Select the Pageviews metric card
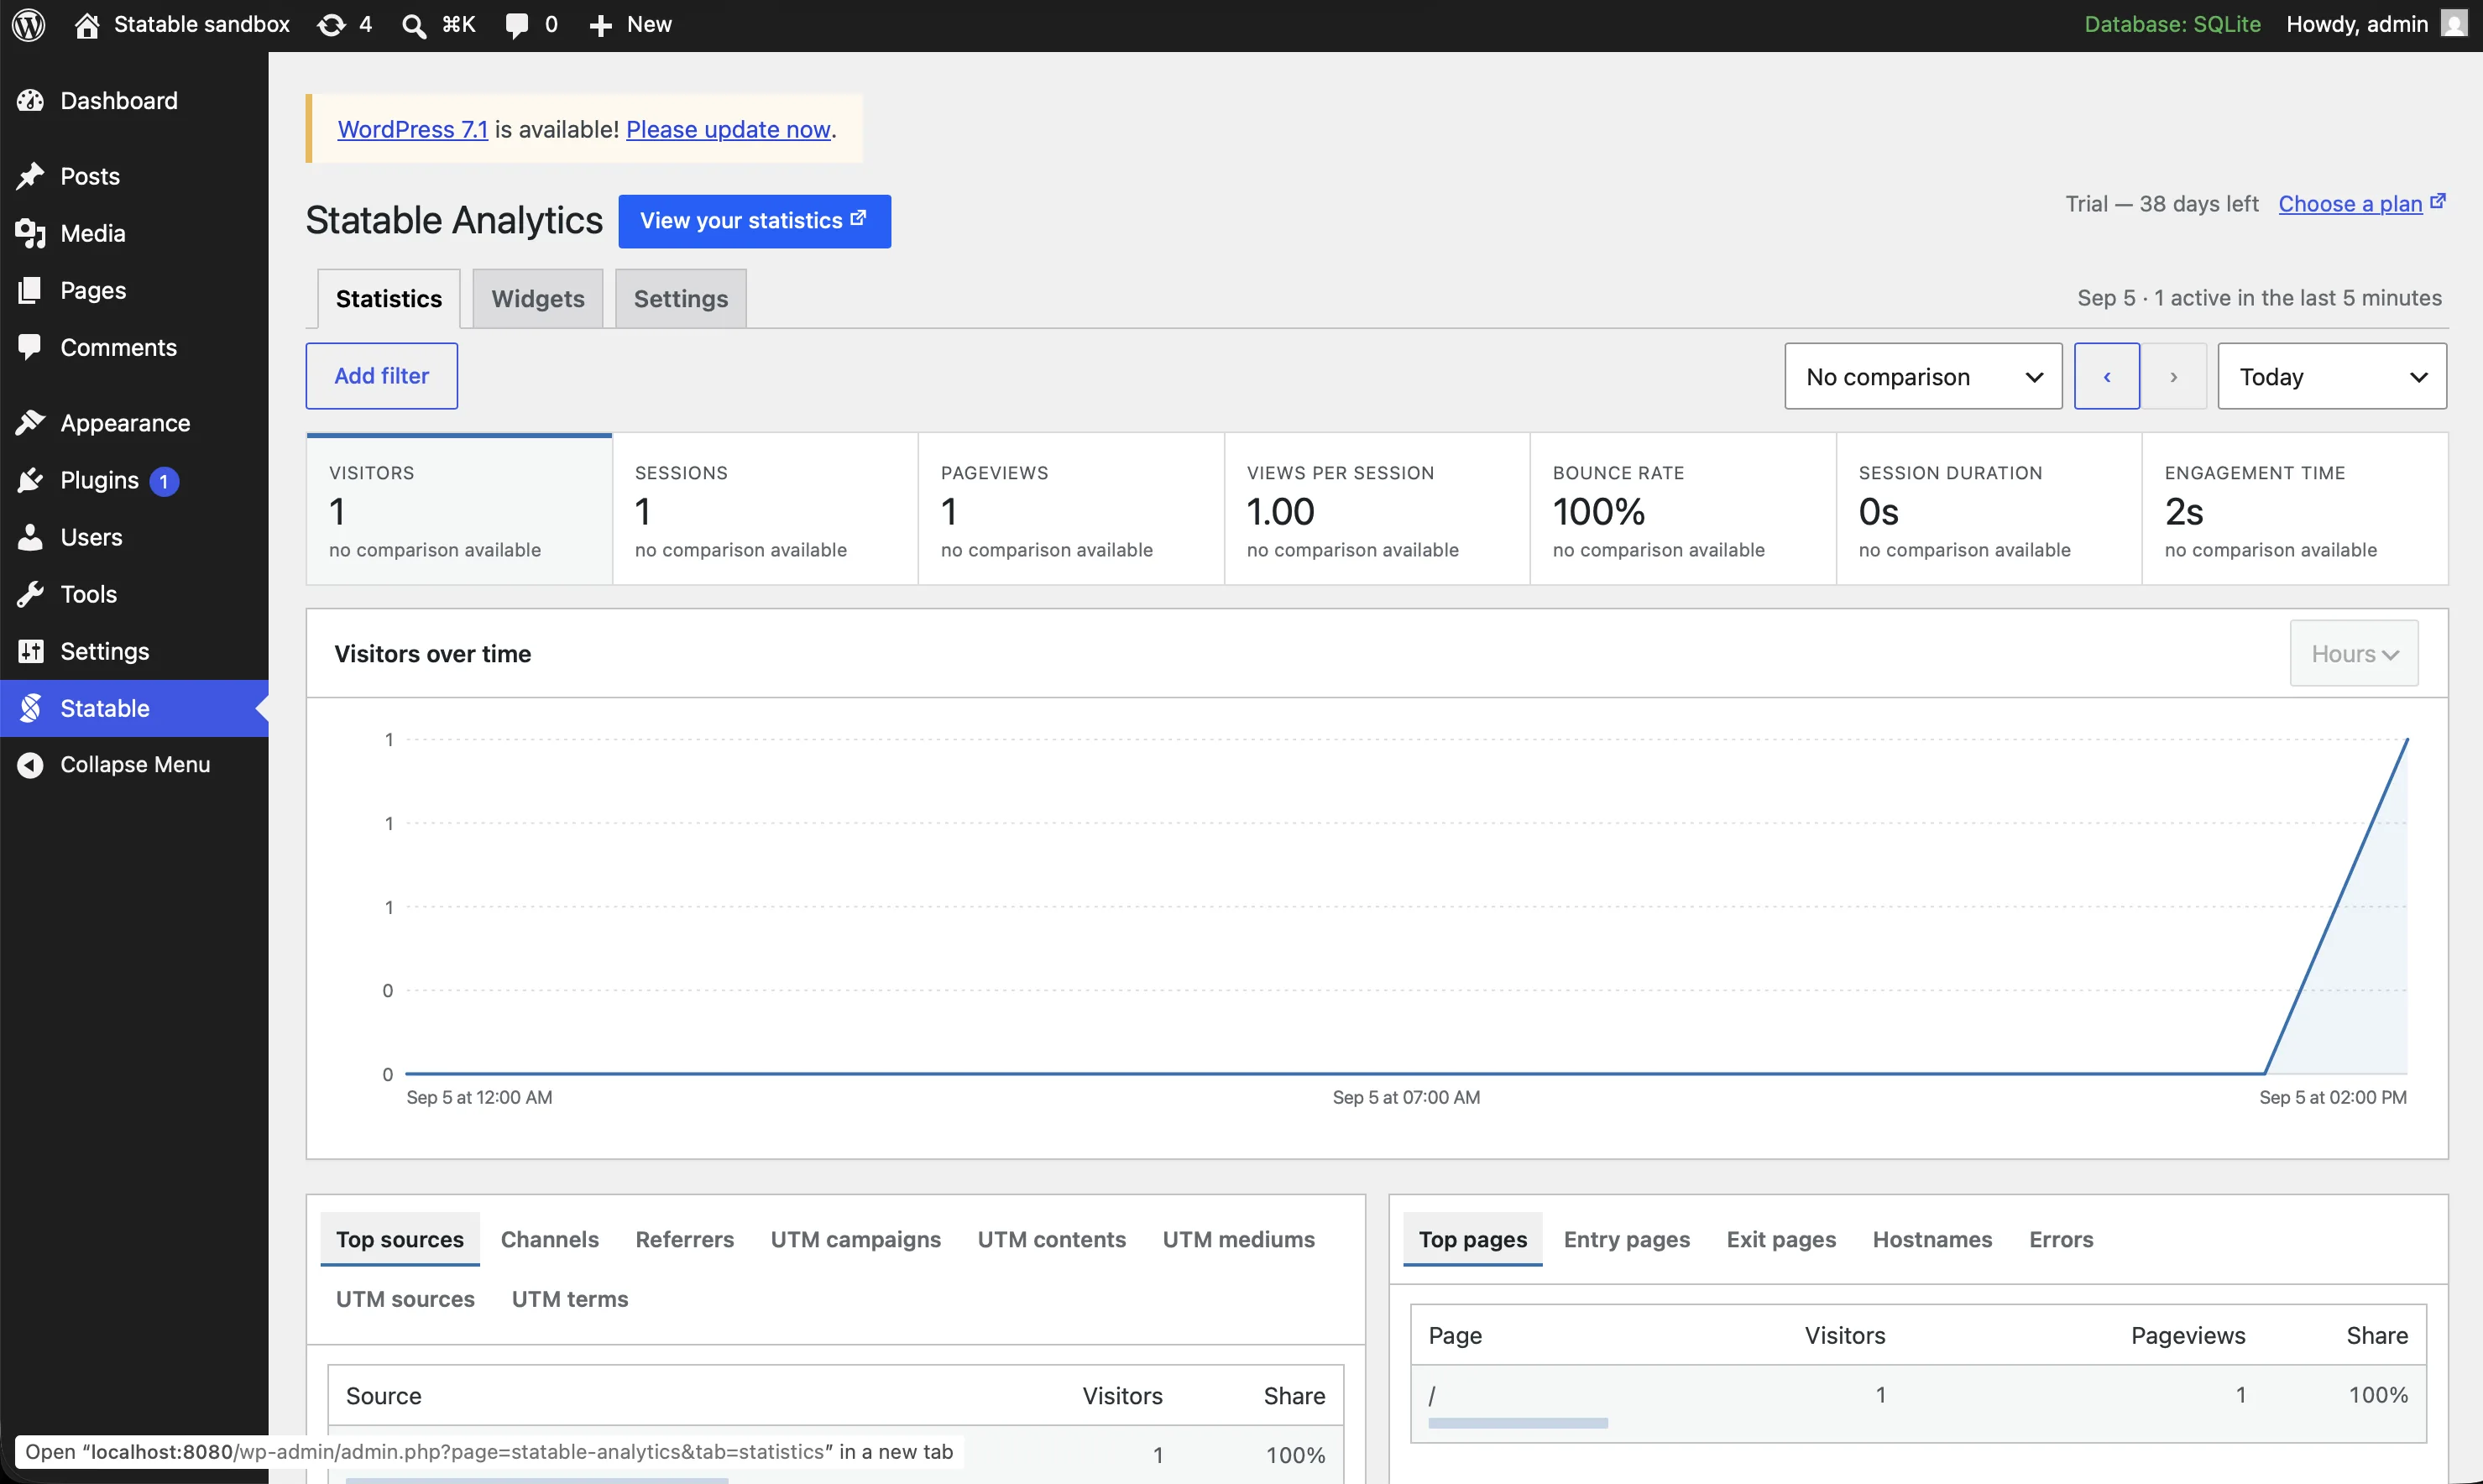The image size is (2483, 1484). pyautogui.click(x=1071, y=509)
